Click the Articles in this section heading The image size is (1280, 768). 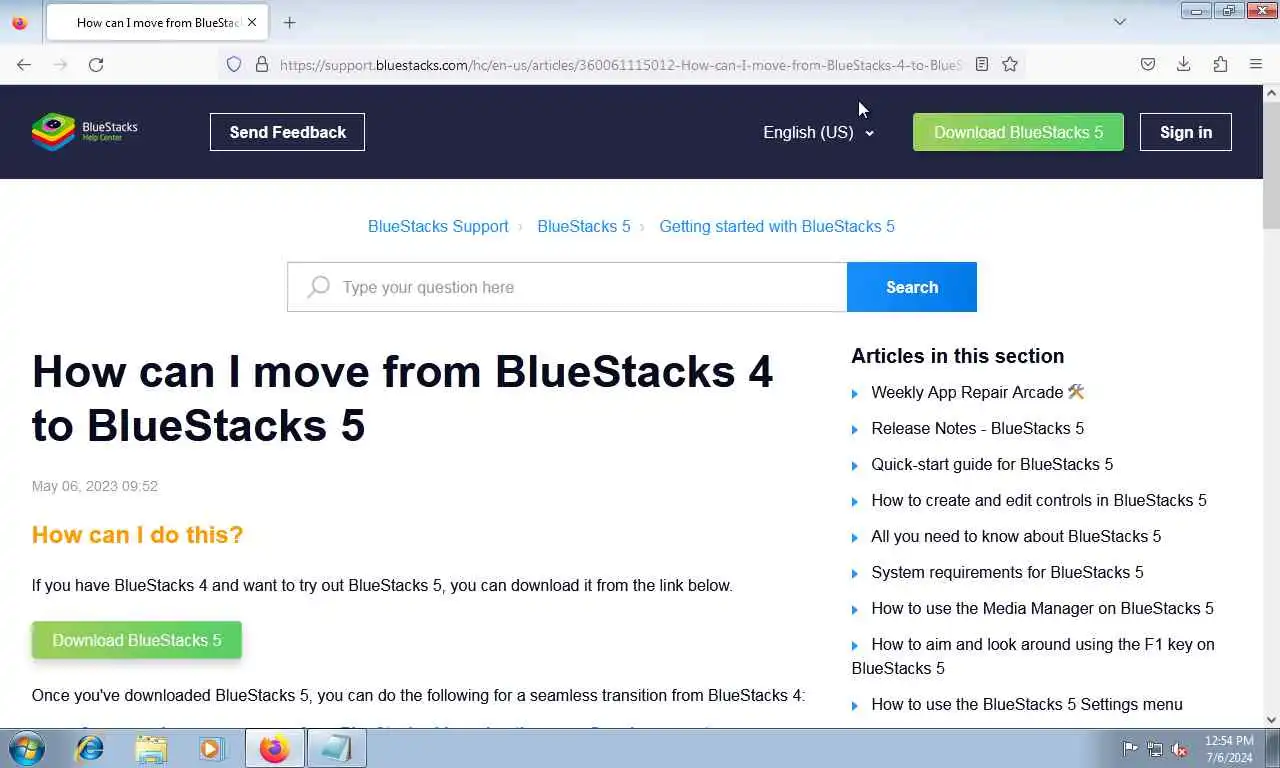[957, 356]
